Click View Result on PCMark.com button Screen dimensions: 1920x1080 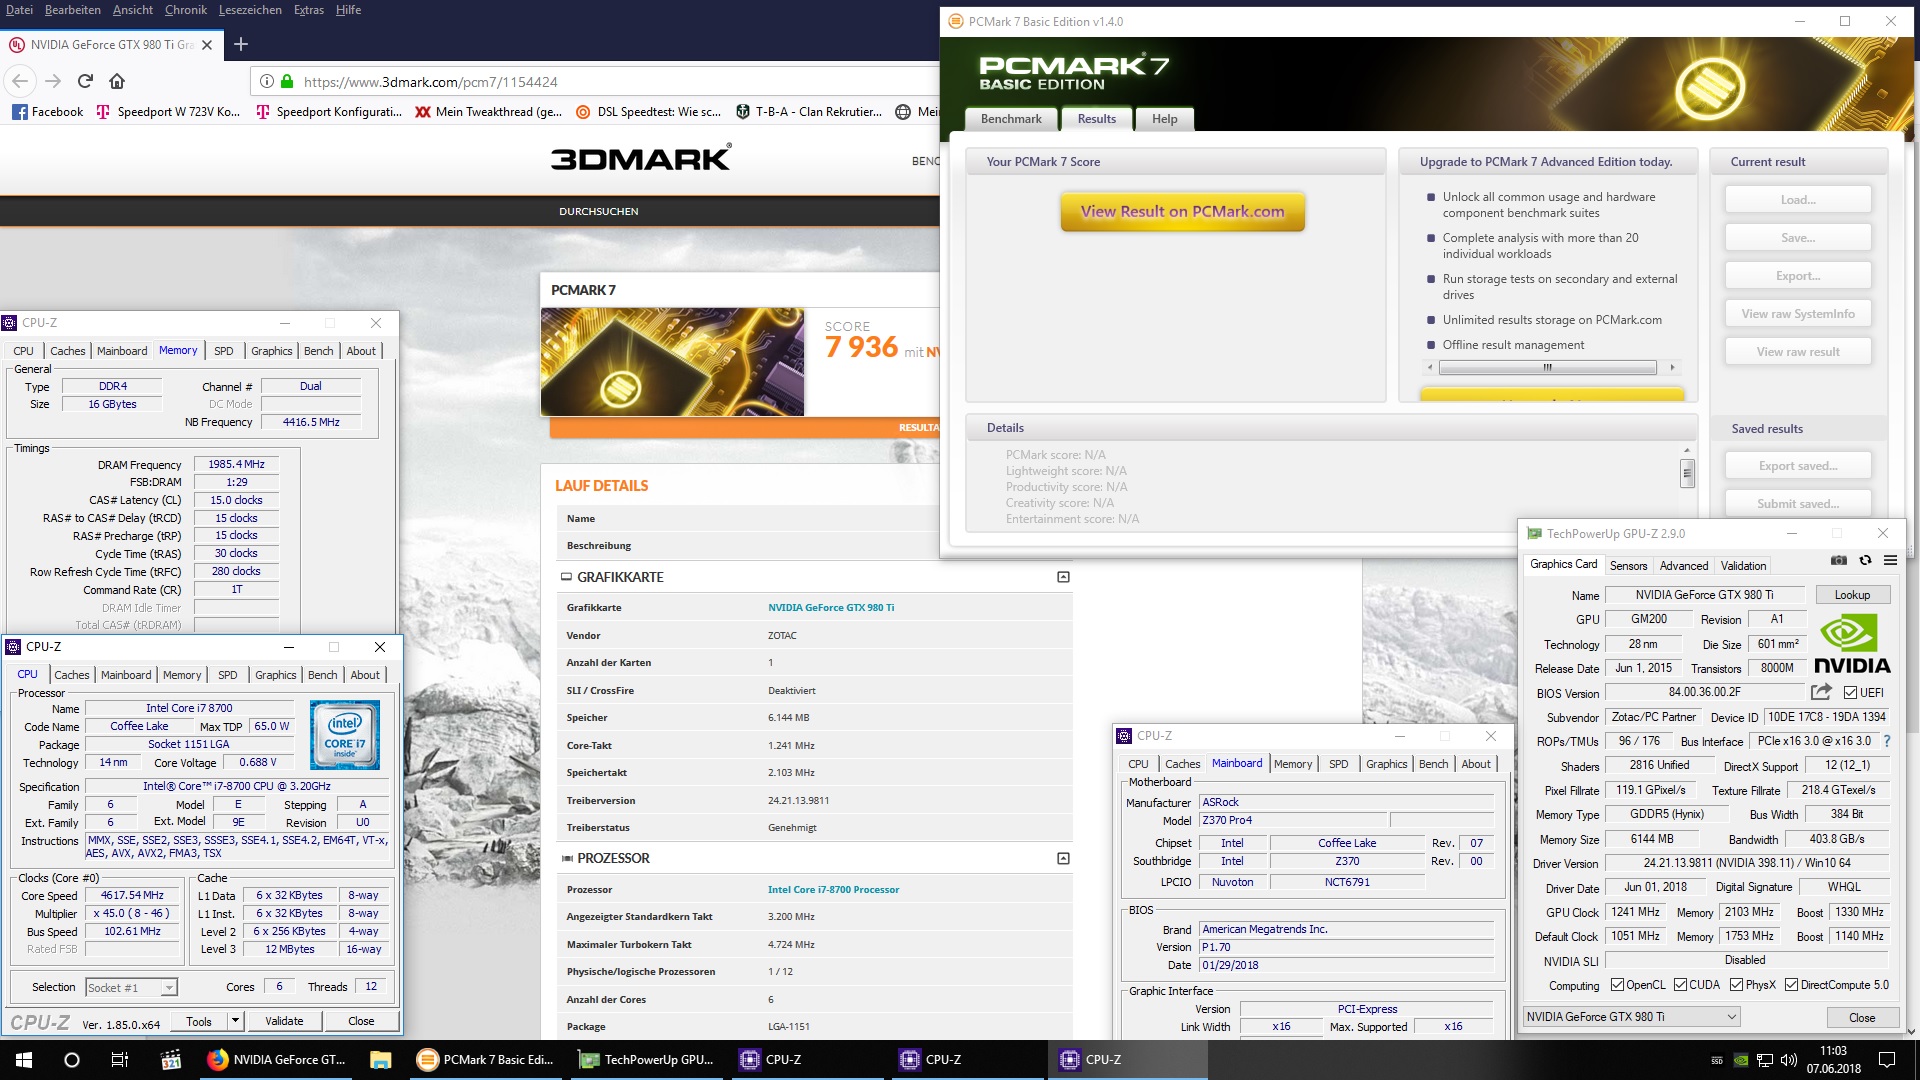tap(1182, 212)
